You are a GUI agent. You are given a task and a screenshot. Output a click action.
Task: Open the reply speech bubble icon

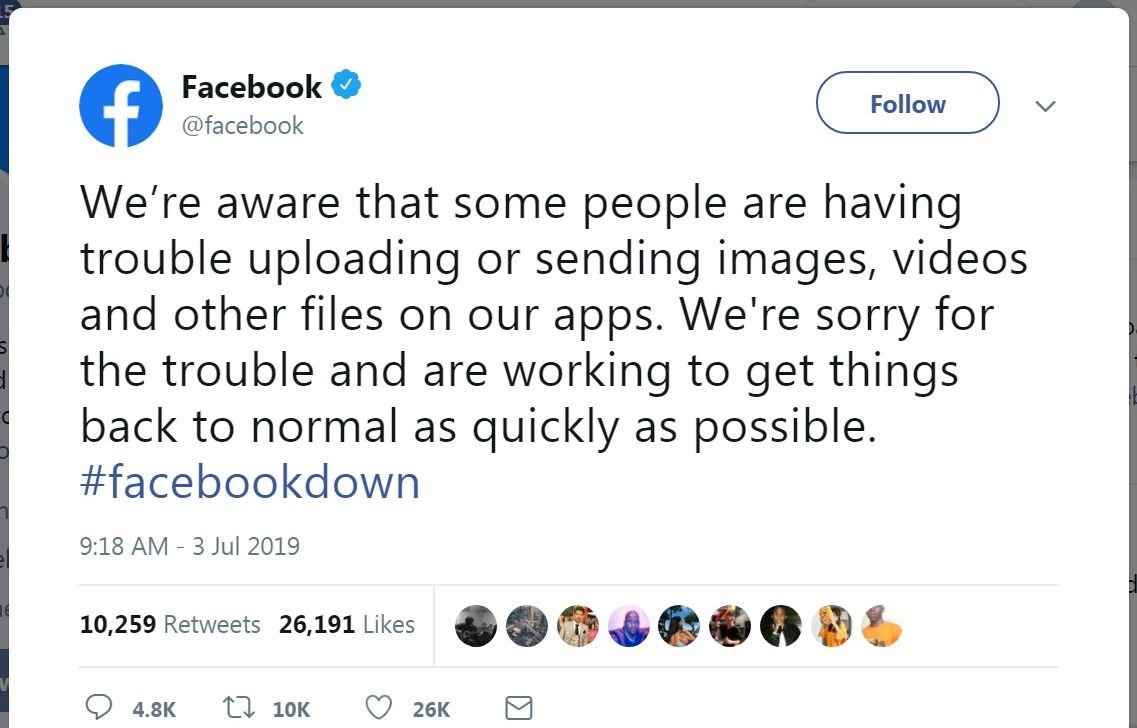tap(99, 707)
